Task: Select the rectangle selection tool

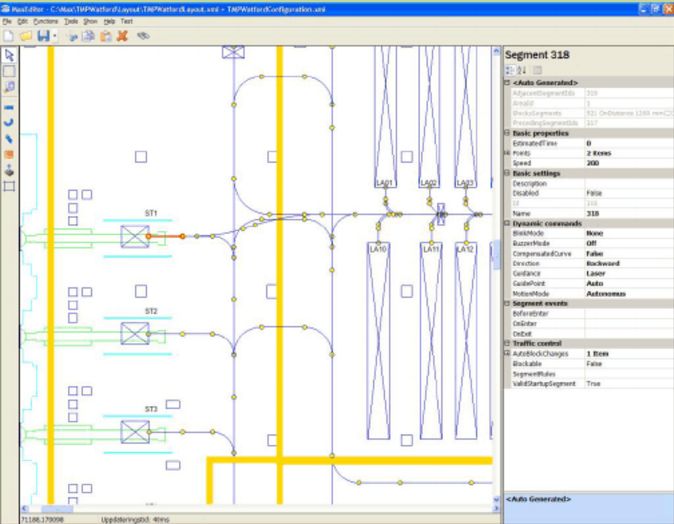Action: [x=9, y=71]
